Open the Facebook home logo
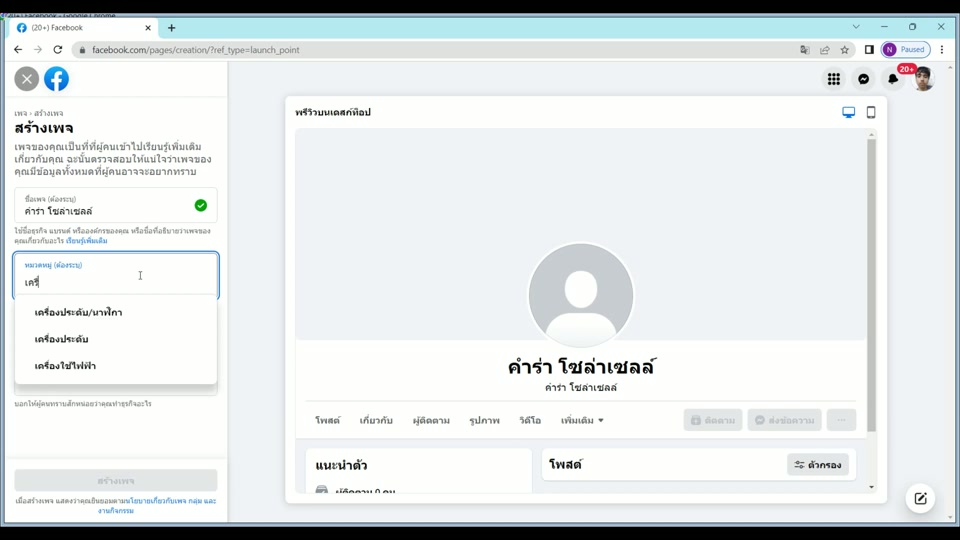 (x=56, y=79)
